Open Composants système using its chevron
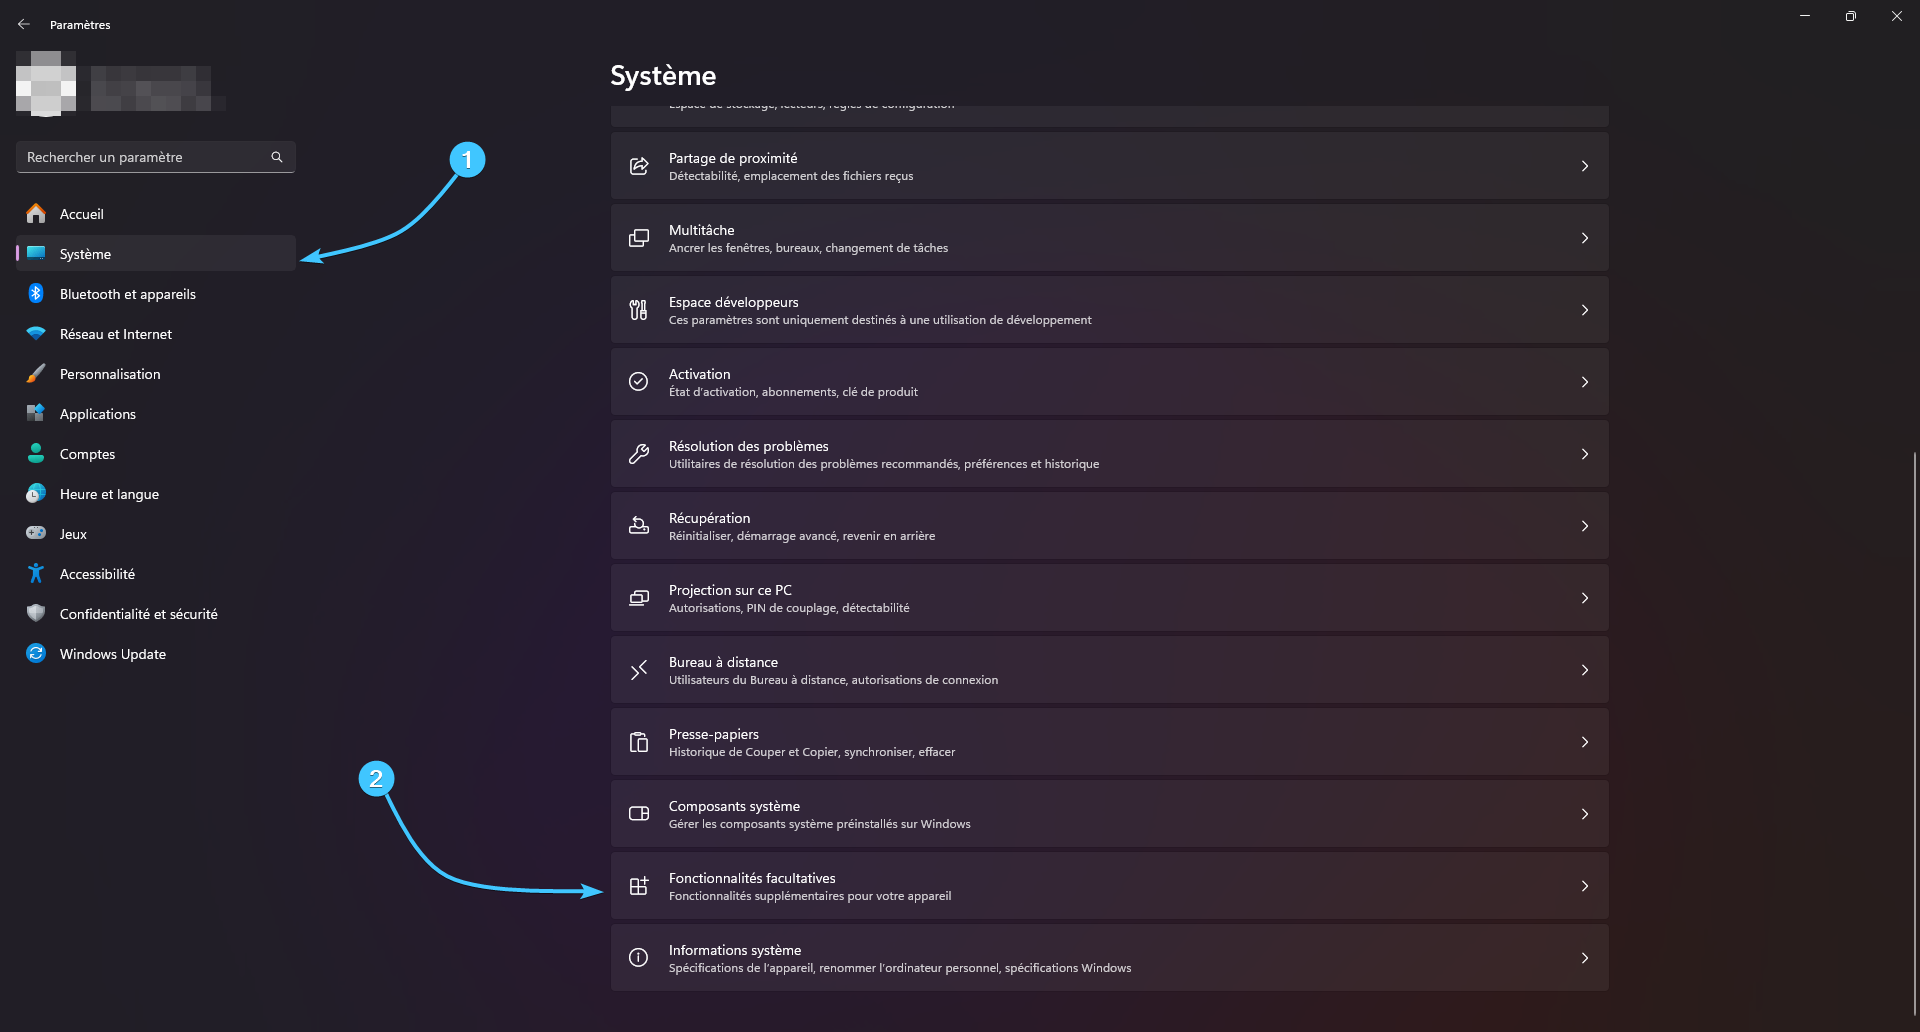Viewport: 1920px width, 1032px height. pos(1585,814)
